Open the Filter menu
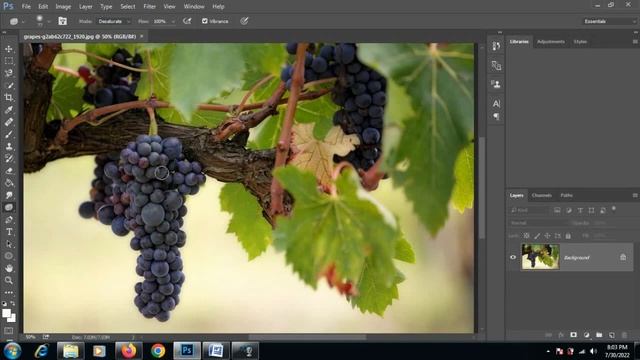Image resolution: width=640 pixels, height=360 pixels. [149, 7]
